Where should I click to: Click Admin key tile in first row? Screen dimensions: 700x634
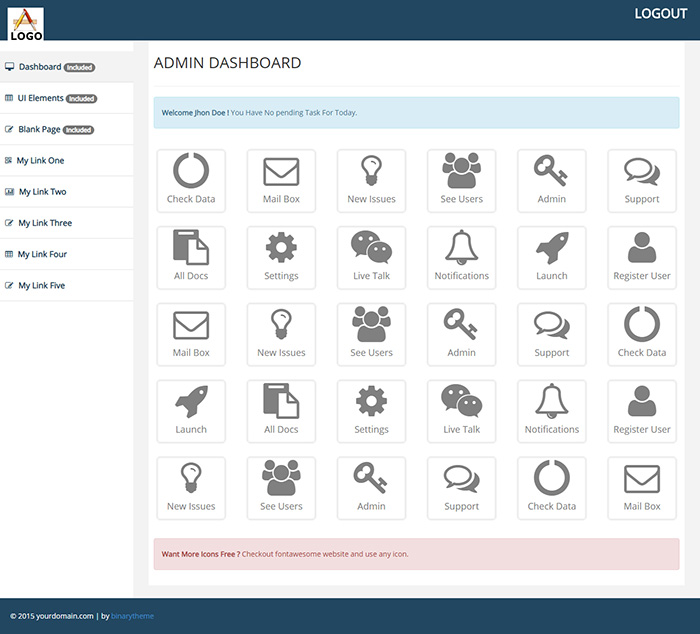[x=552, y=181]
